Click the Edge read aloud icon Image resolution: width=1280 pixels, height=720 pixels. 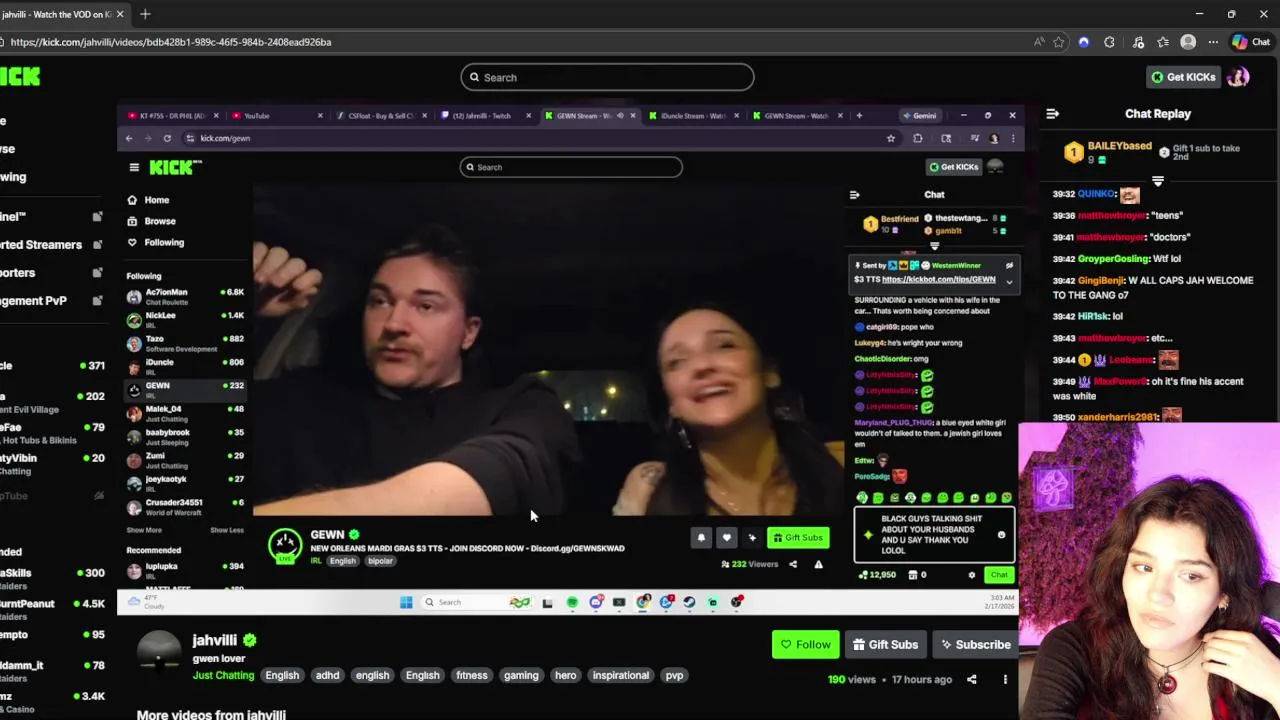pyautogui.click(x=1039, y=42)
